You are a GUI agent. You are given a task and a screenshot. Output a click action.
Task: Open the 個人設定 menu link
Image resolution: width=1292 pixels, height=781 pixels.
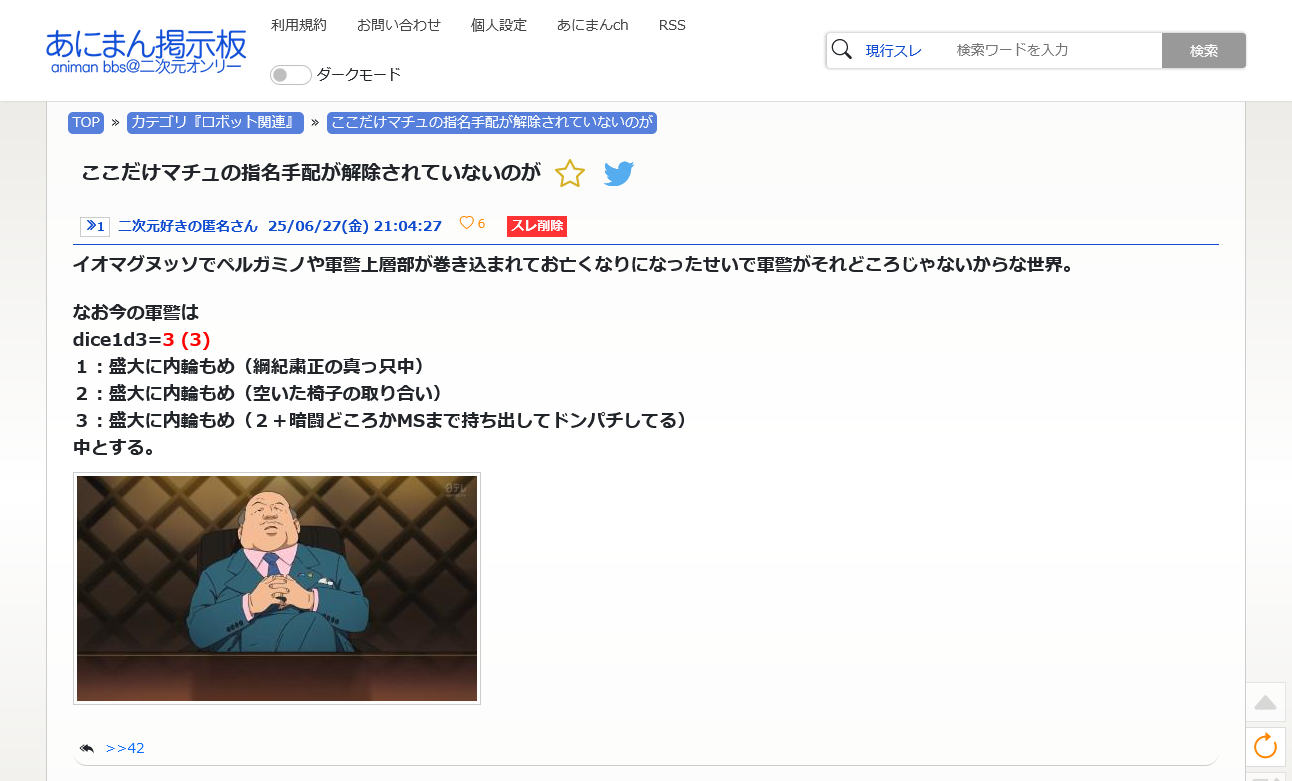coord(499,25)
